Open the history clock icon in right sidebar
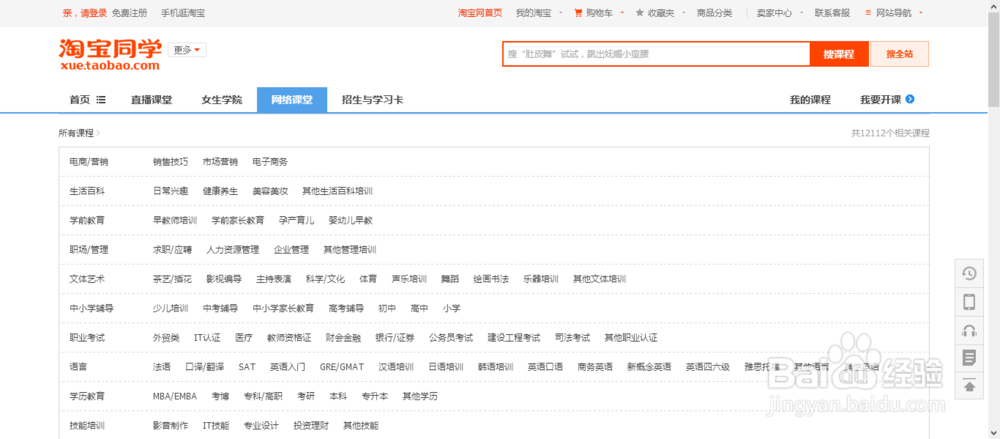 969,273
